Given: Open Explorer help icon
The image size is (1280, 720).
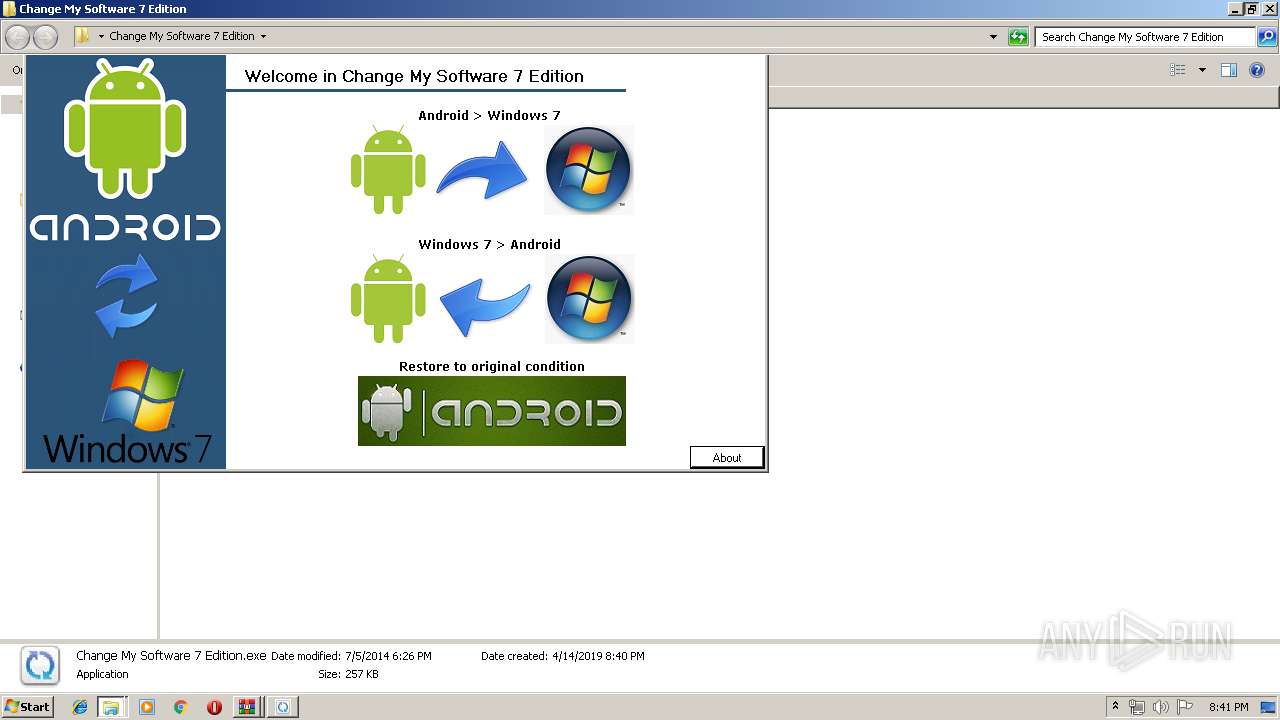Looking at the screenshot, I should click(1258, 70).
